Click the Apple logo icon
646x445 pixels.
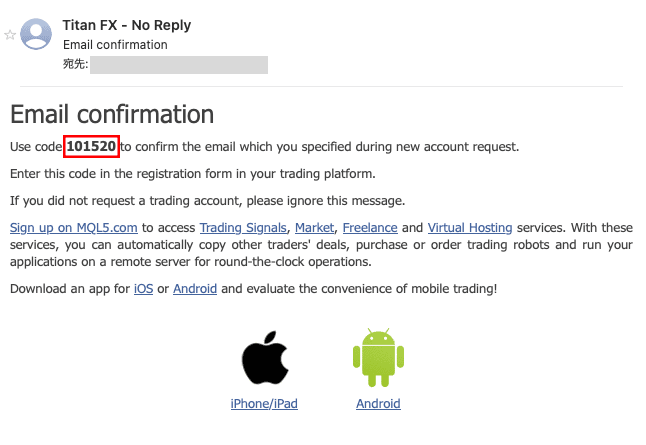click(264, 358)
